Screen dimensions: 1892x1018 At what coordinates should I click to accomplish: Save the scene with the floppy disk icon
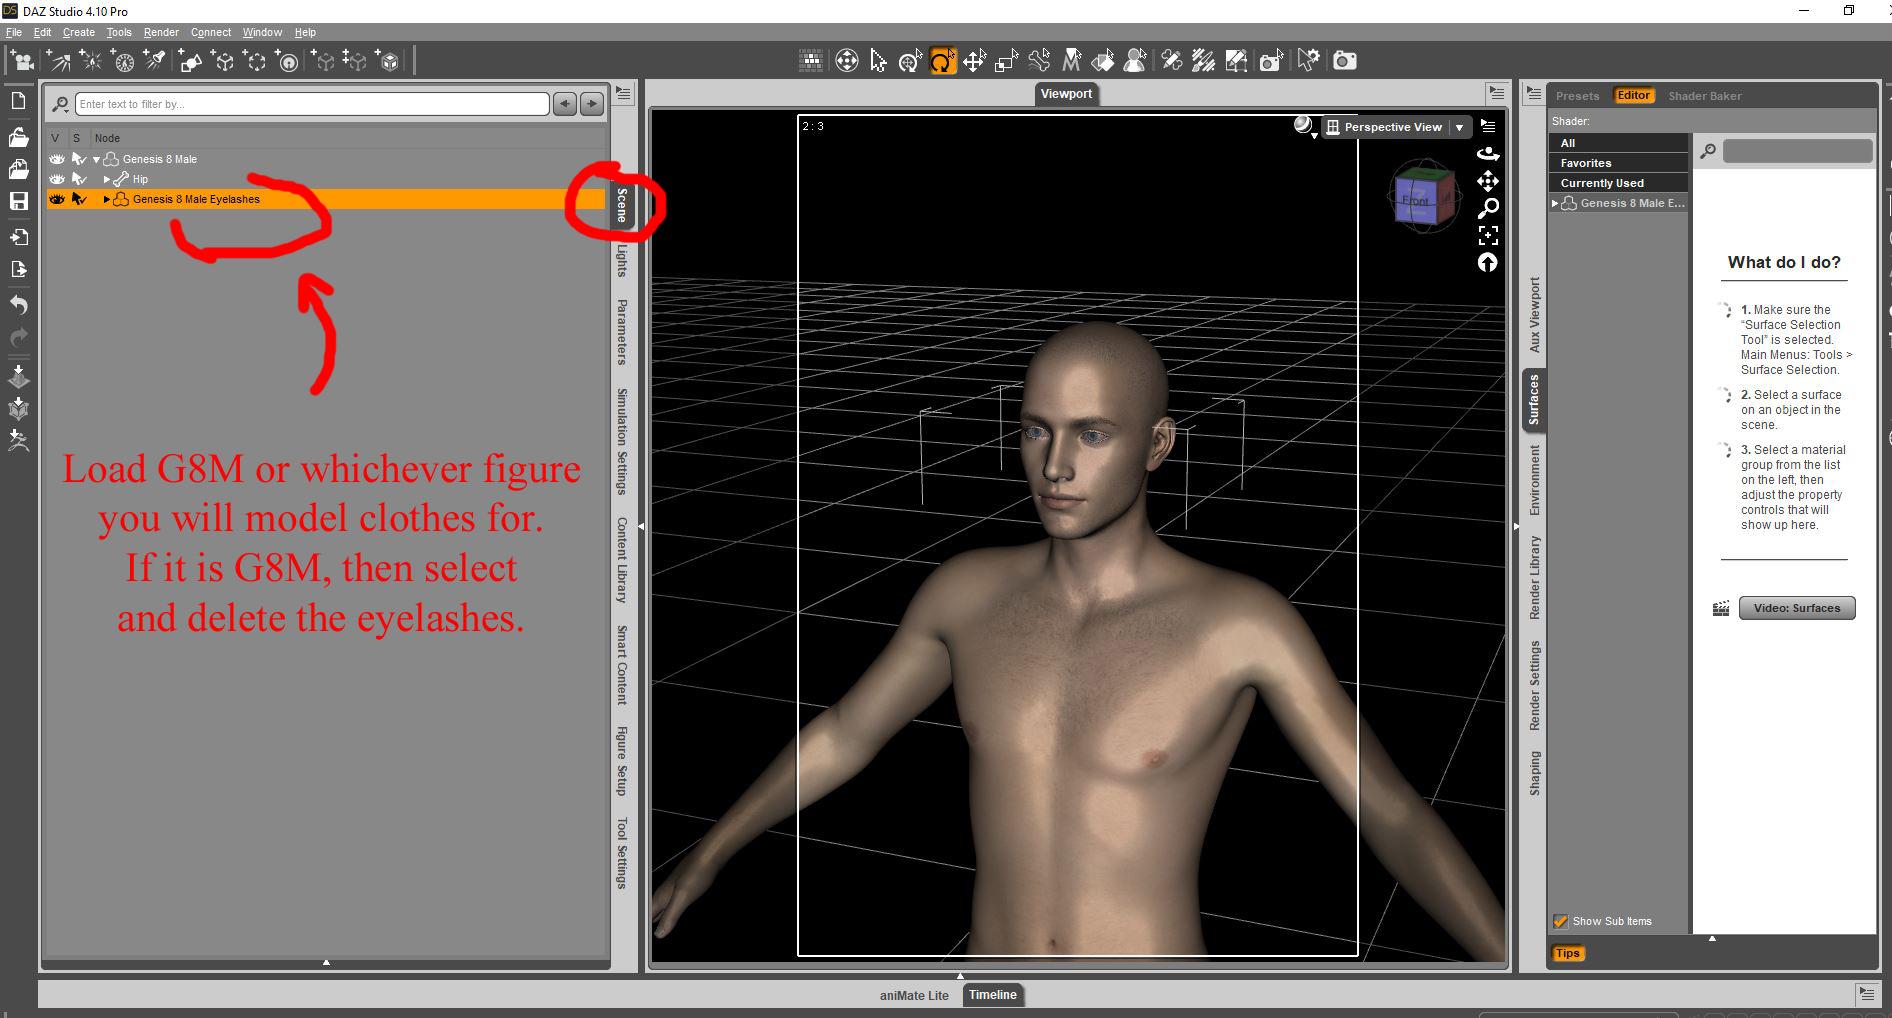[18, 201]
